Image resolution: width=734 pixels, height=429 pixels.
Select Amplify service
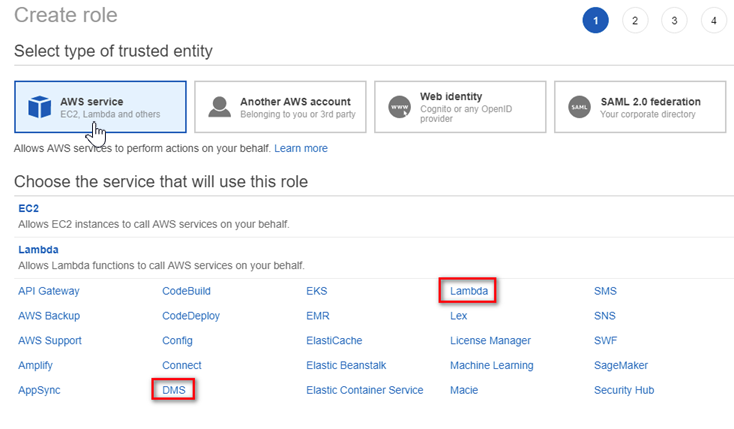click(x=36, y=365)
